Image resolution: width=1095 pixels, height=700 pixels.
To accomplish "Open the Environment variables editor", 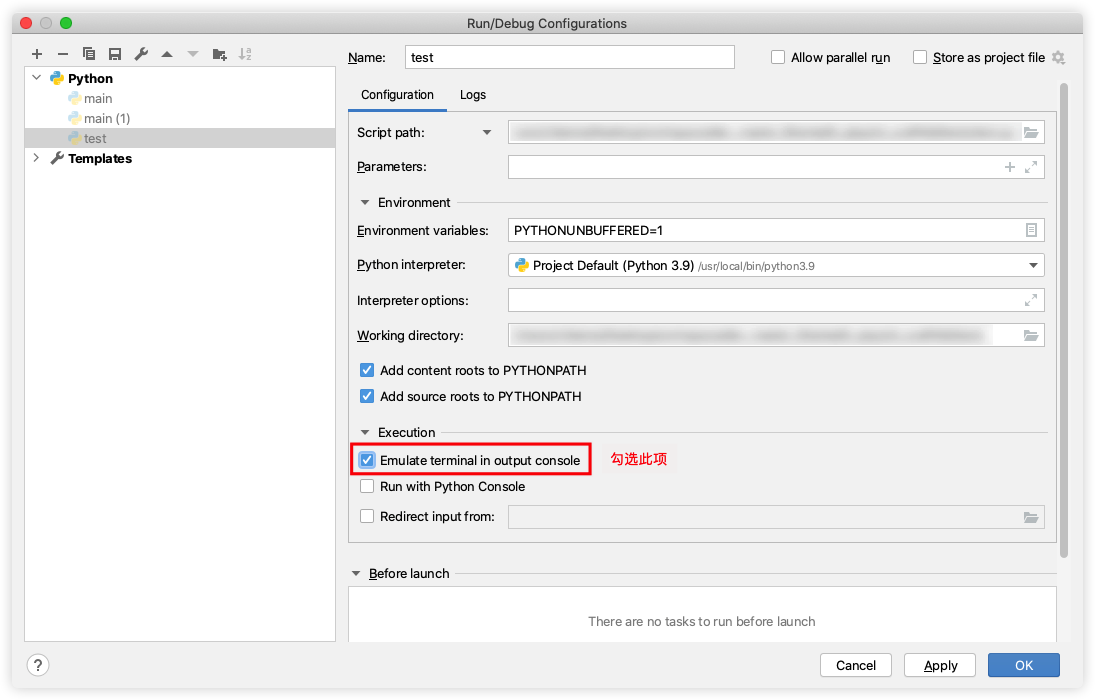I will (1030, 229).
